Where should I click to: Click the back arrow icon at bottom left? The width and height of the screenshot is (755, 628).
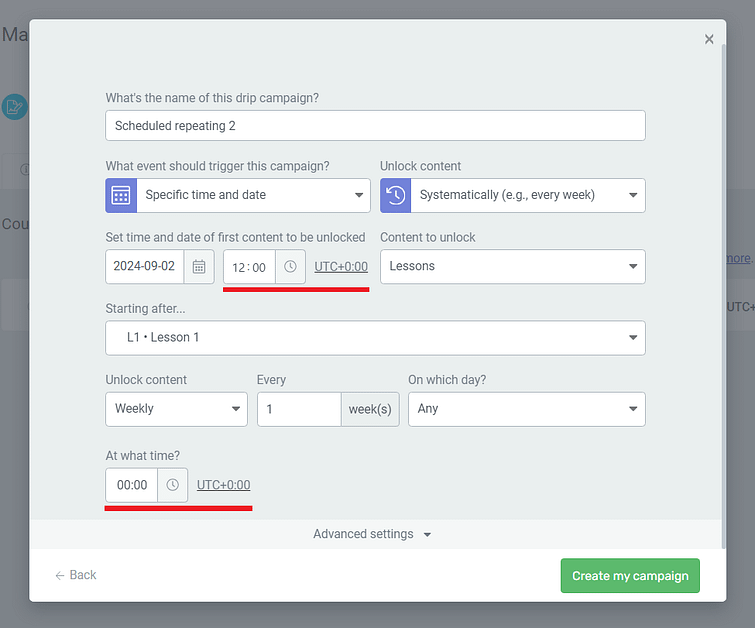[x=60, y=575]
